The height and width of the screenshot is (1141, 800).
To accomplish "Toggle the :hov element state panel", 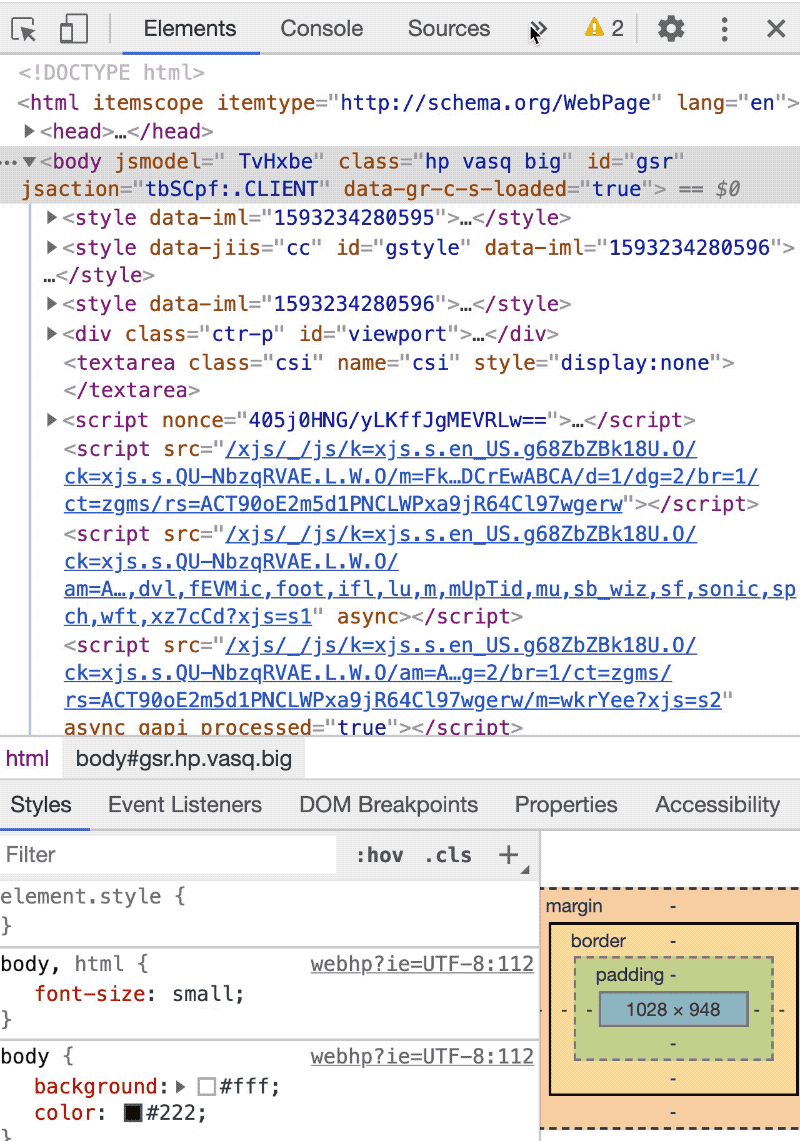I will [x=379, y=855].
